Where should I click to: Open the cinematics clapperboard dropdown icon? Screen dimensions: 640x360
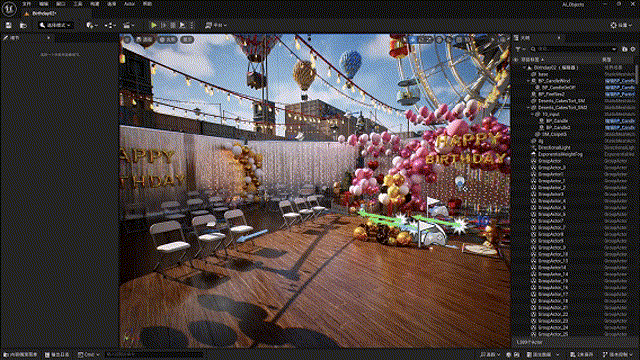129,25
